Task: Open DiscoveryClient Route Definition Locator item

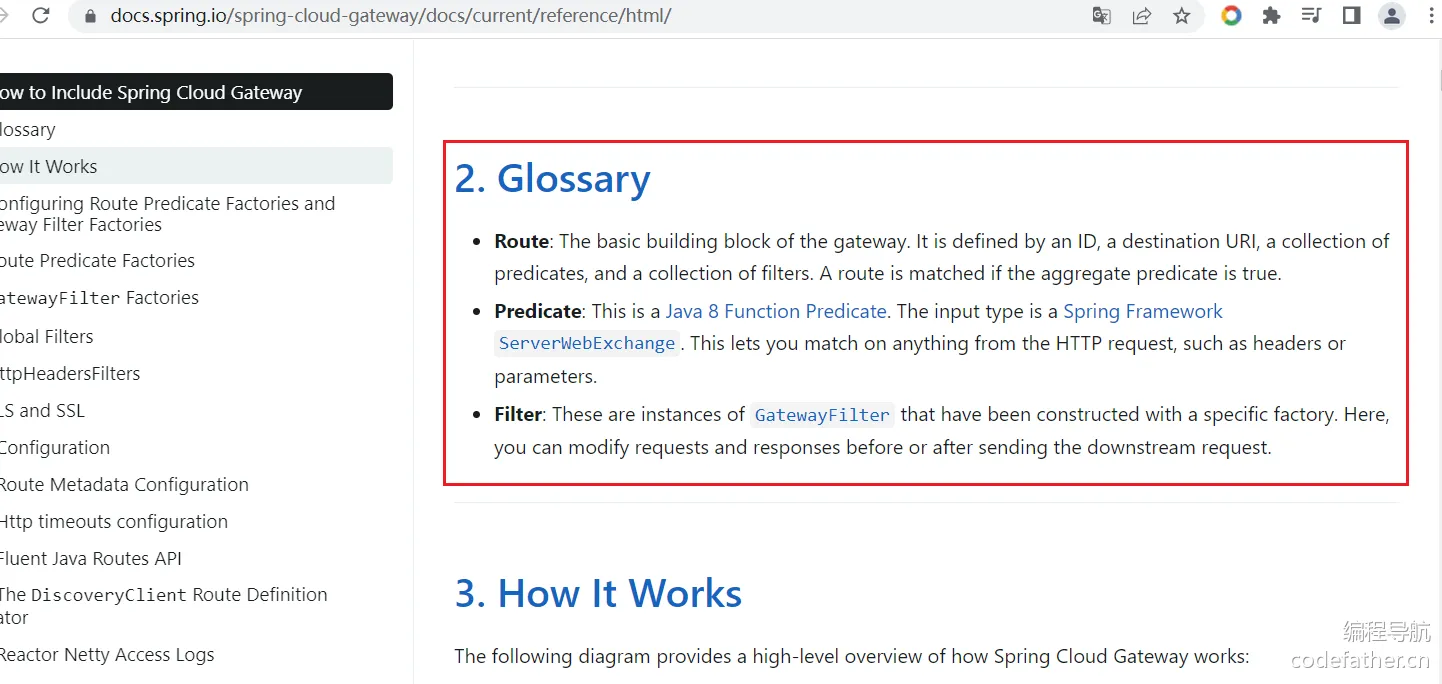Action: tap(164, 606)
